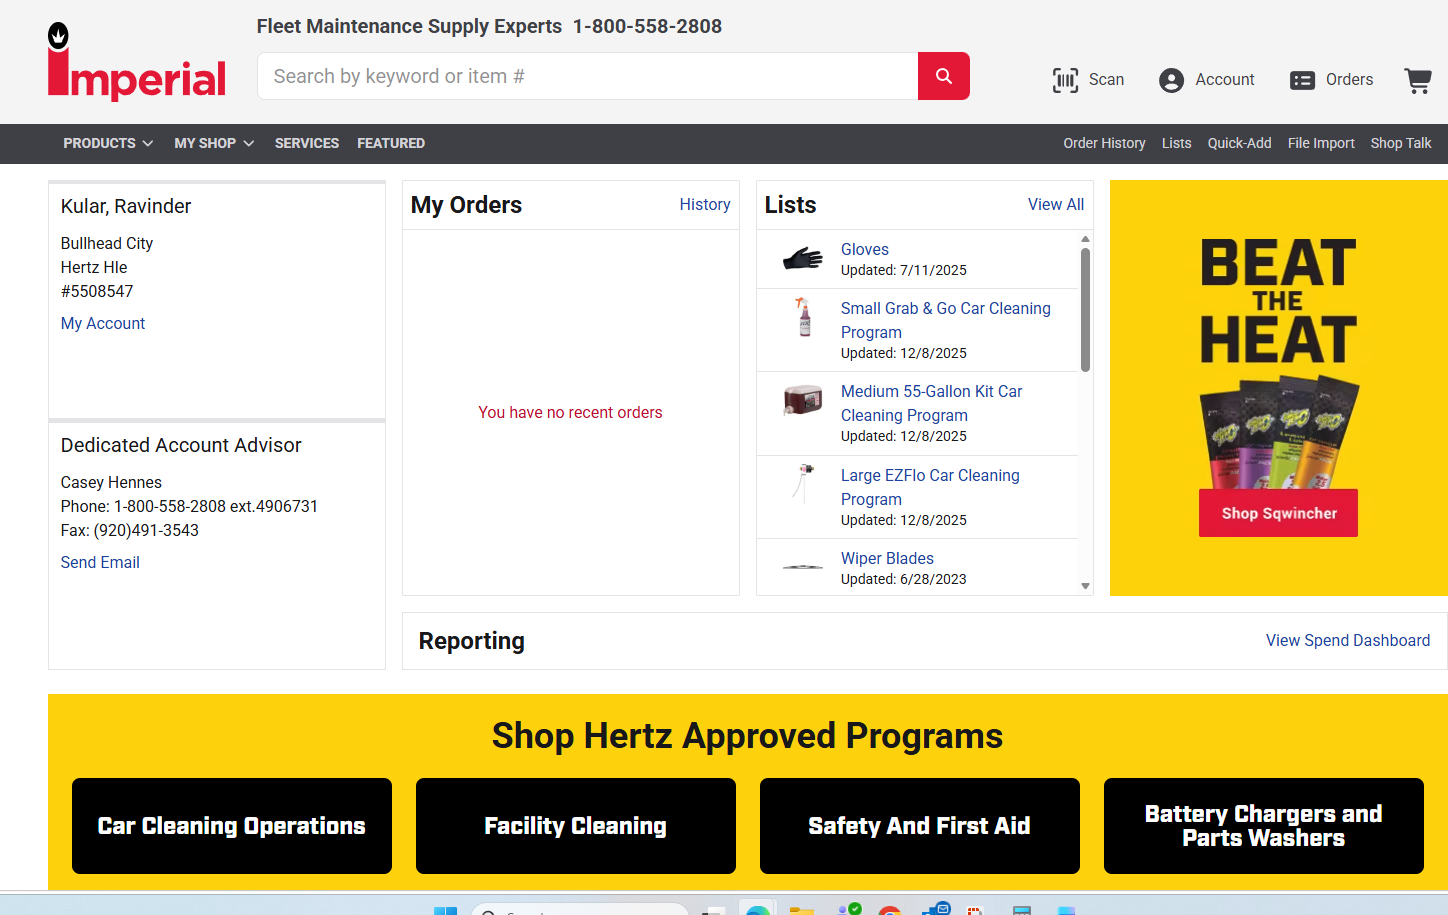Viewport: 1448px width, 915px height.
Task: Open the shopping cart
Action: [x=1418, y=80]
